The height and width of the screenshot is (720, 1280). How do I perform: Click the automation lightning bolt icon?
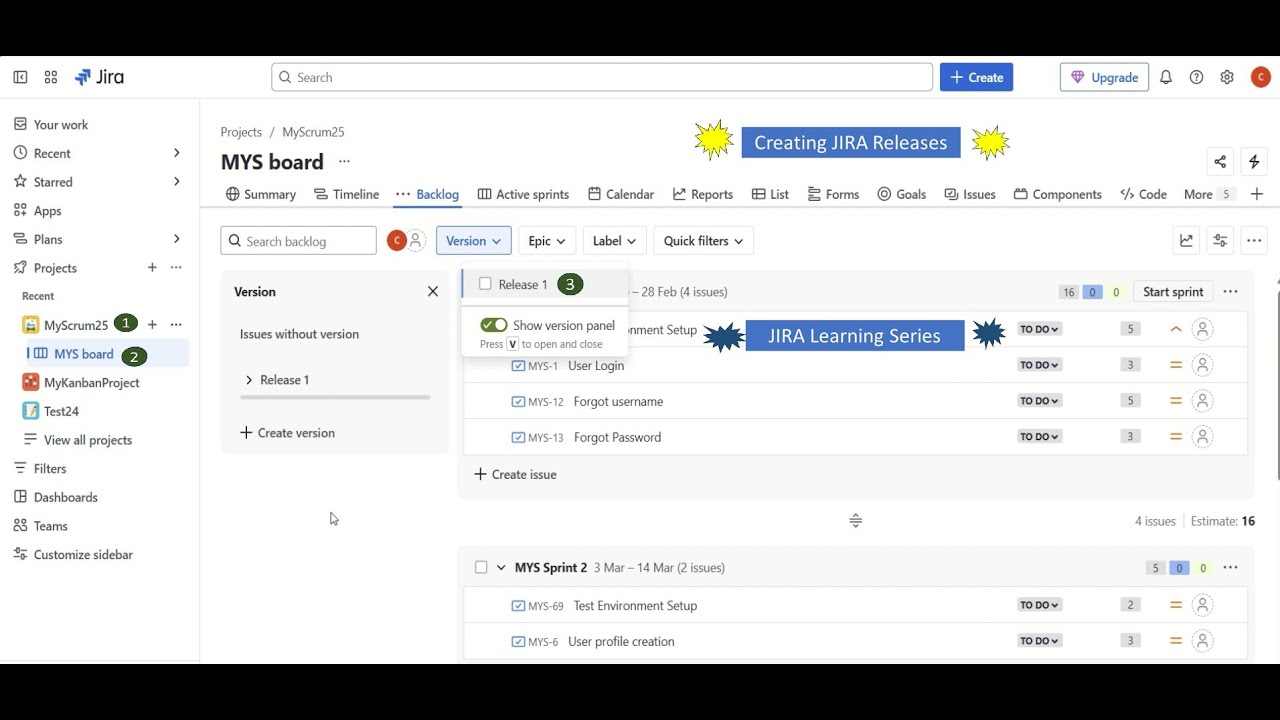[x=1254, y=162]
